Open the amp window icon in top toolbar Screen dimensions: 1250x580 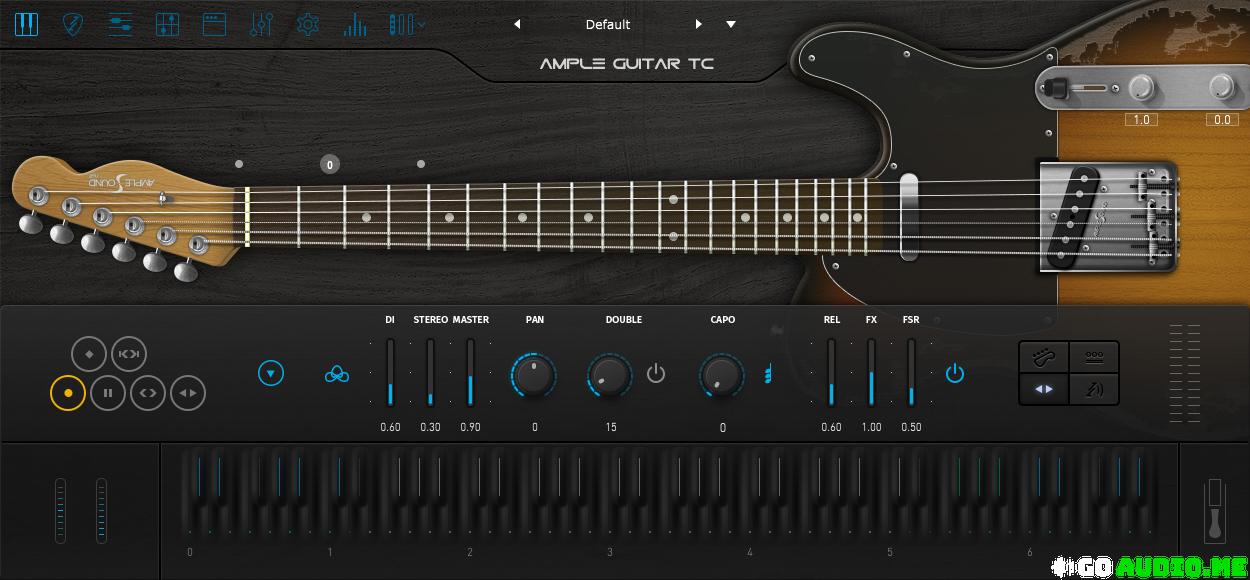click(213, 25)
